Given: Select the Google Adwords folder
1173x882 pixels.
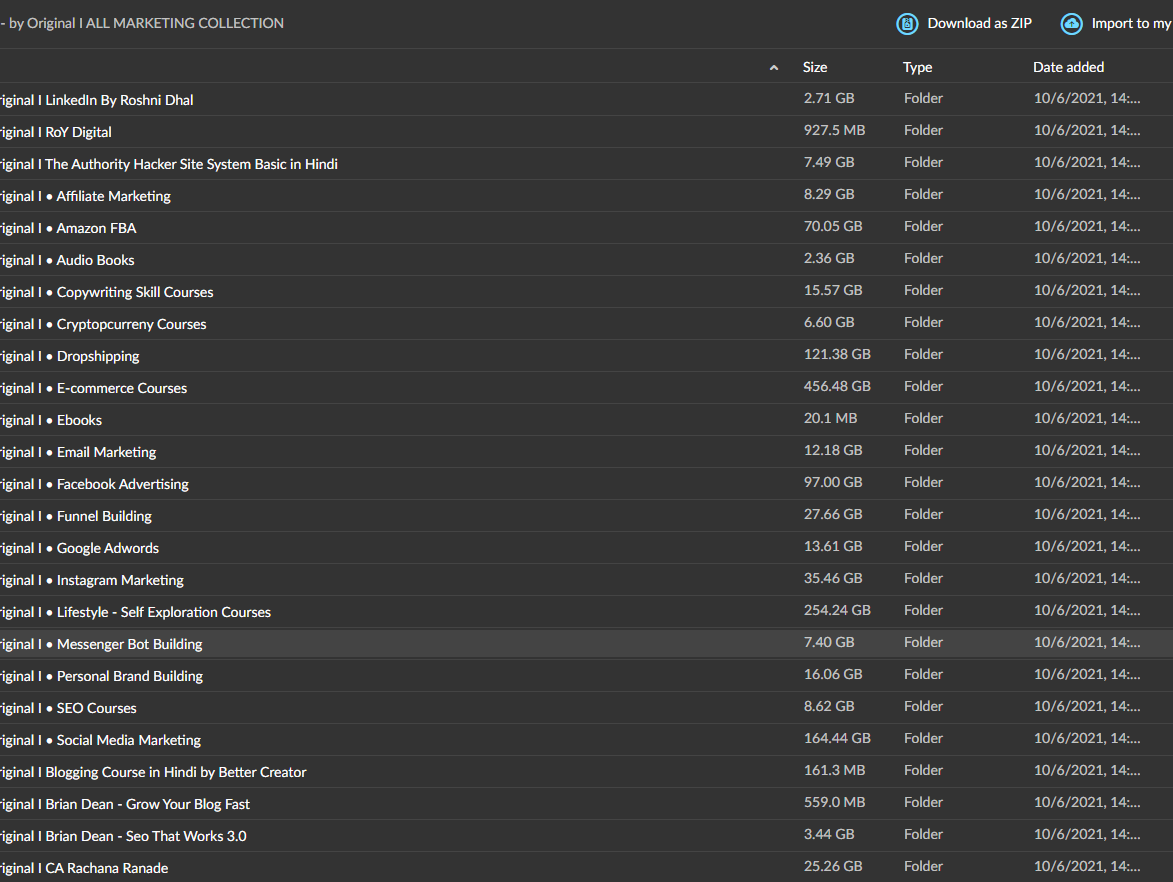Looking at the screenshot, I should [x=107, y=548].
